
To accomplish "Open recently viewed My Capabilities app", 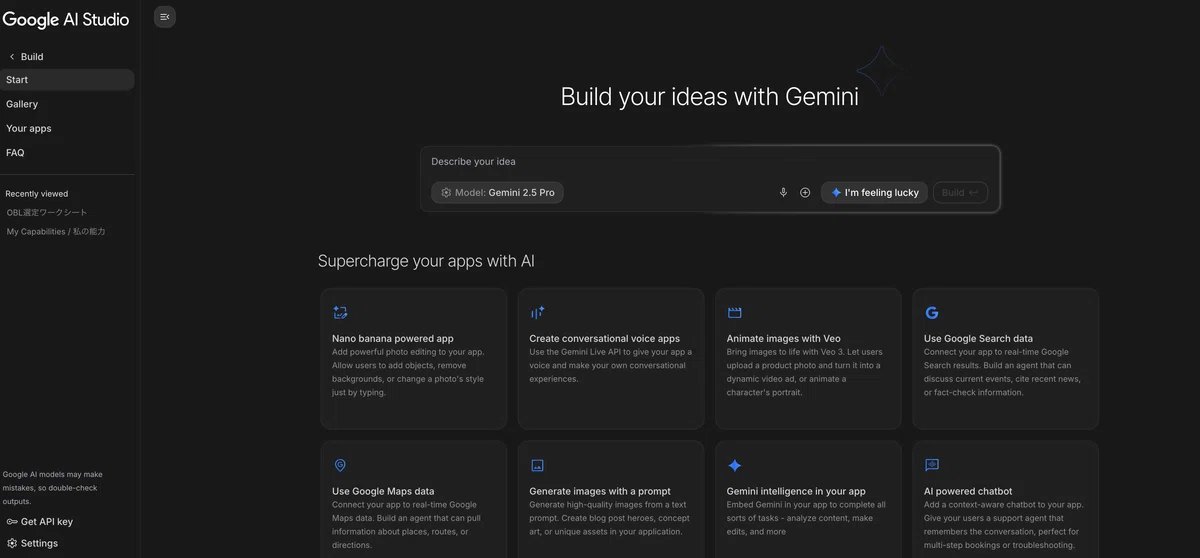I will (x=56, y=232).
